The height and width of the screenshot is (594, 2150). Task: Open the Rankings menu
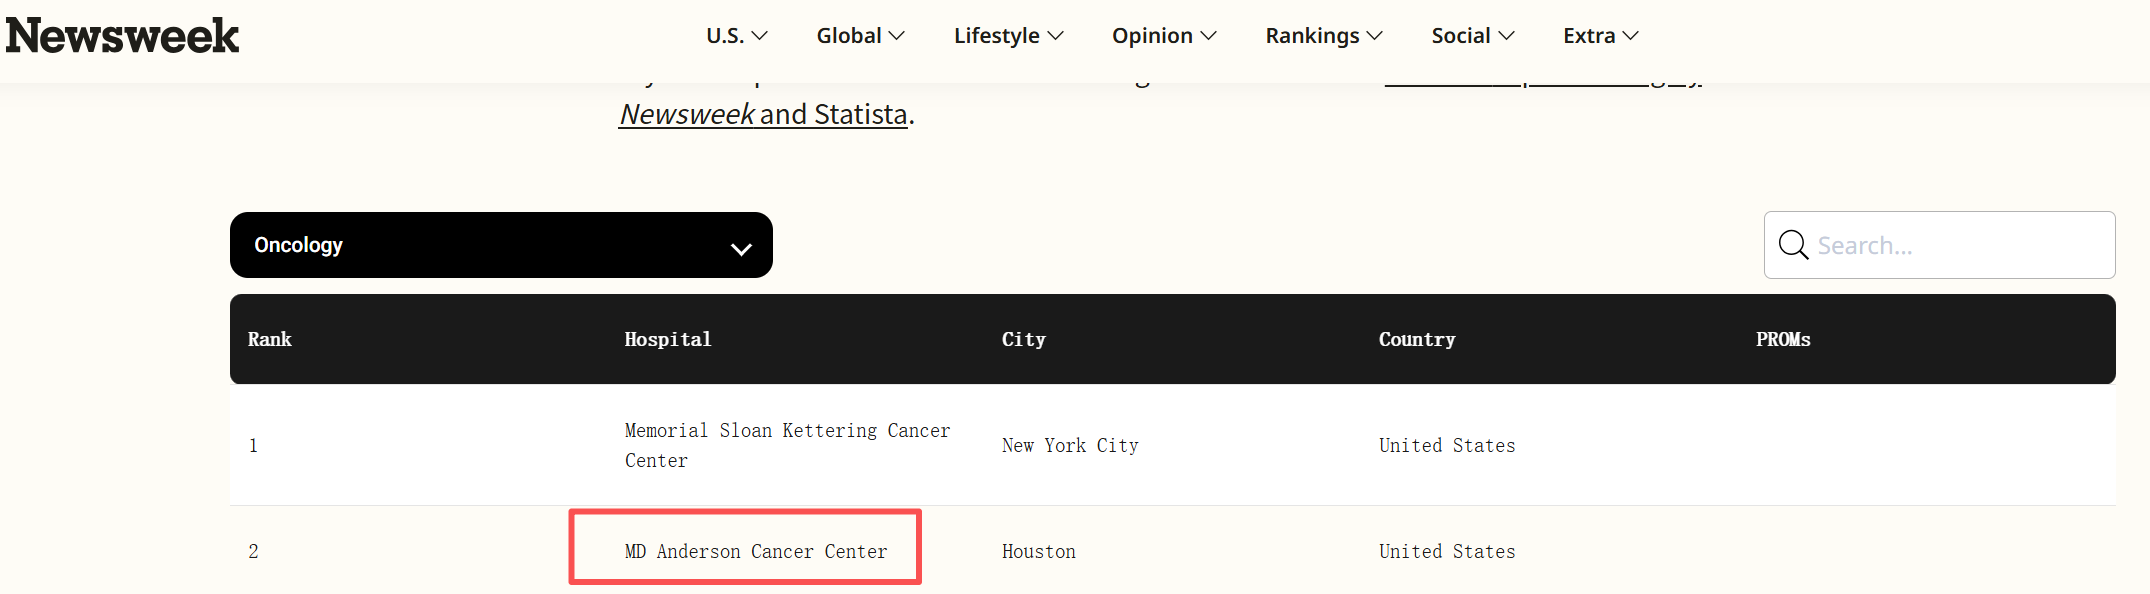point(1324,36)
